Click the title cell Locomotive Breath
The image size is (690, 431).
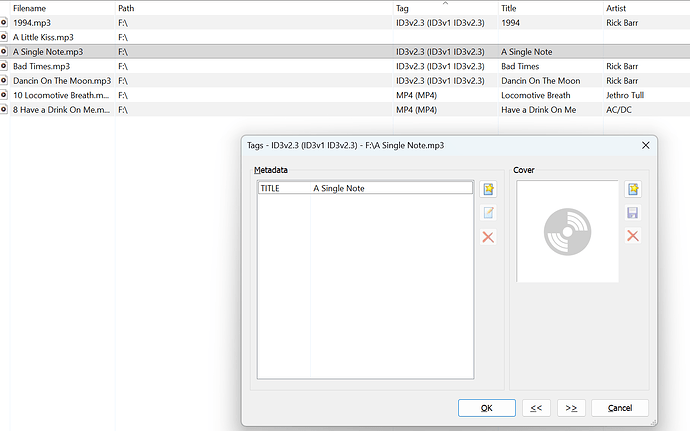tap(536, 96)
